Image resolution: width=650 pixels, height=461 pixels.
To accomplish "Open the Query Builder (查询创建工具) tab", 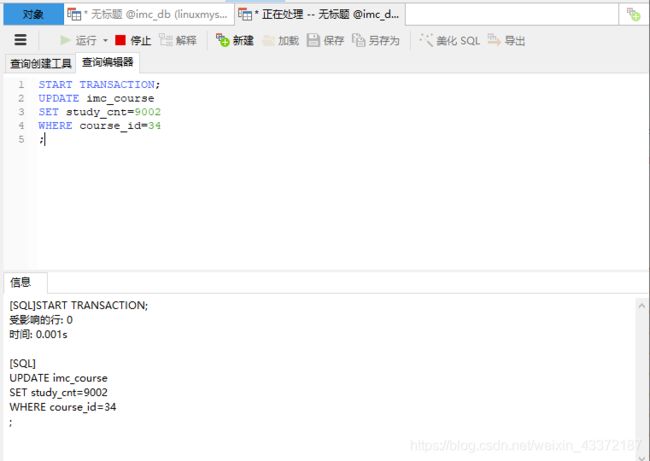I will click(41, 63).
